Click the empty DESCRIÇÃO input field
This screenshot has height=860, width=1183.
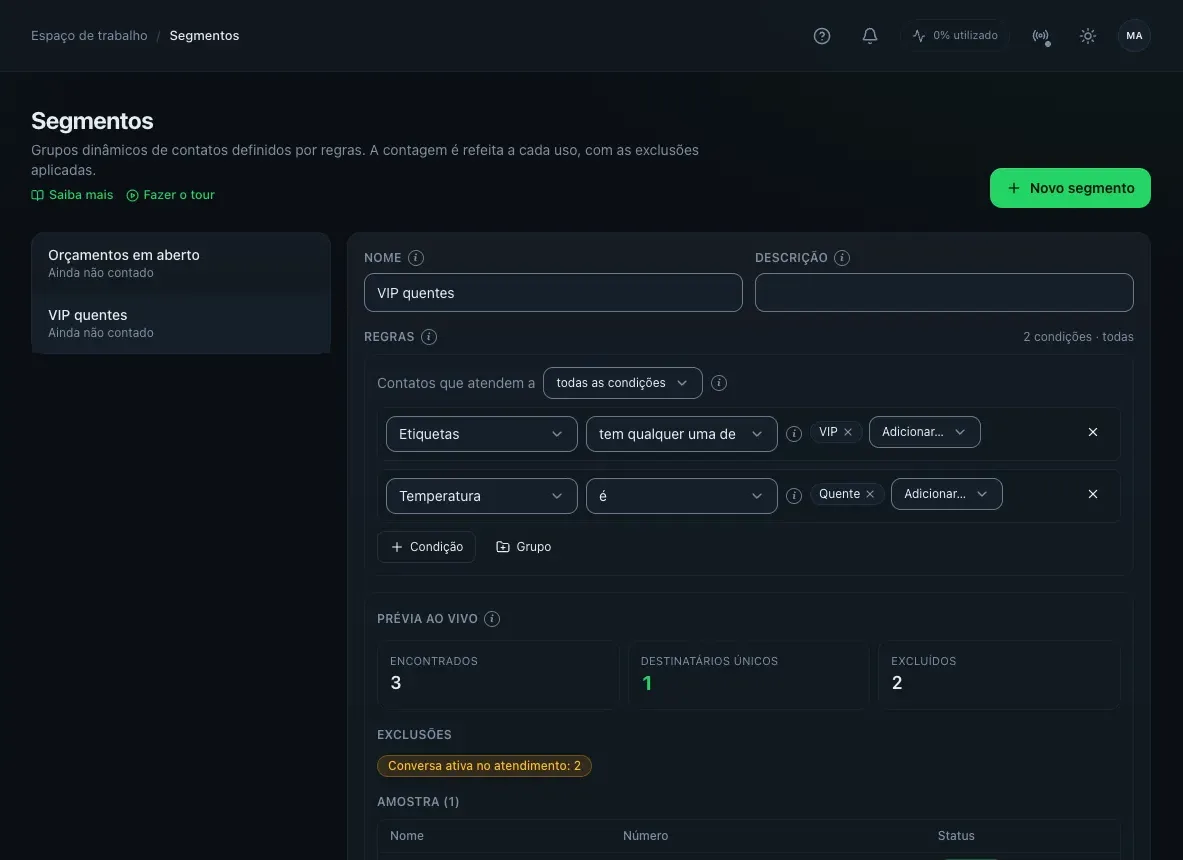click(x=944, y=293)
